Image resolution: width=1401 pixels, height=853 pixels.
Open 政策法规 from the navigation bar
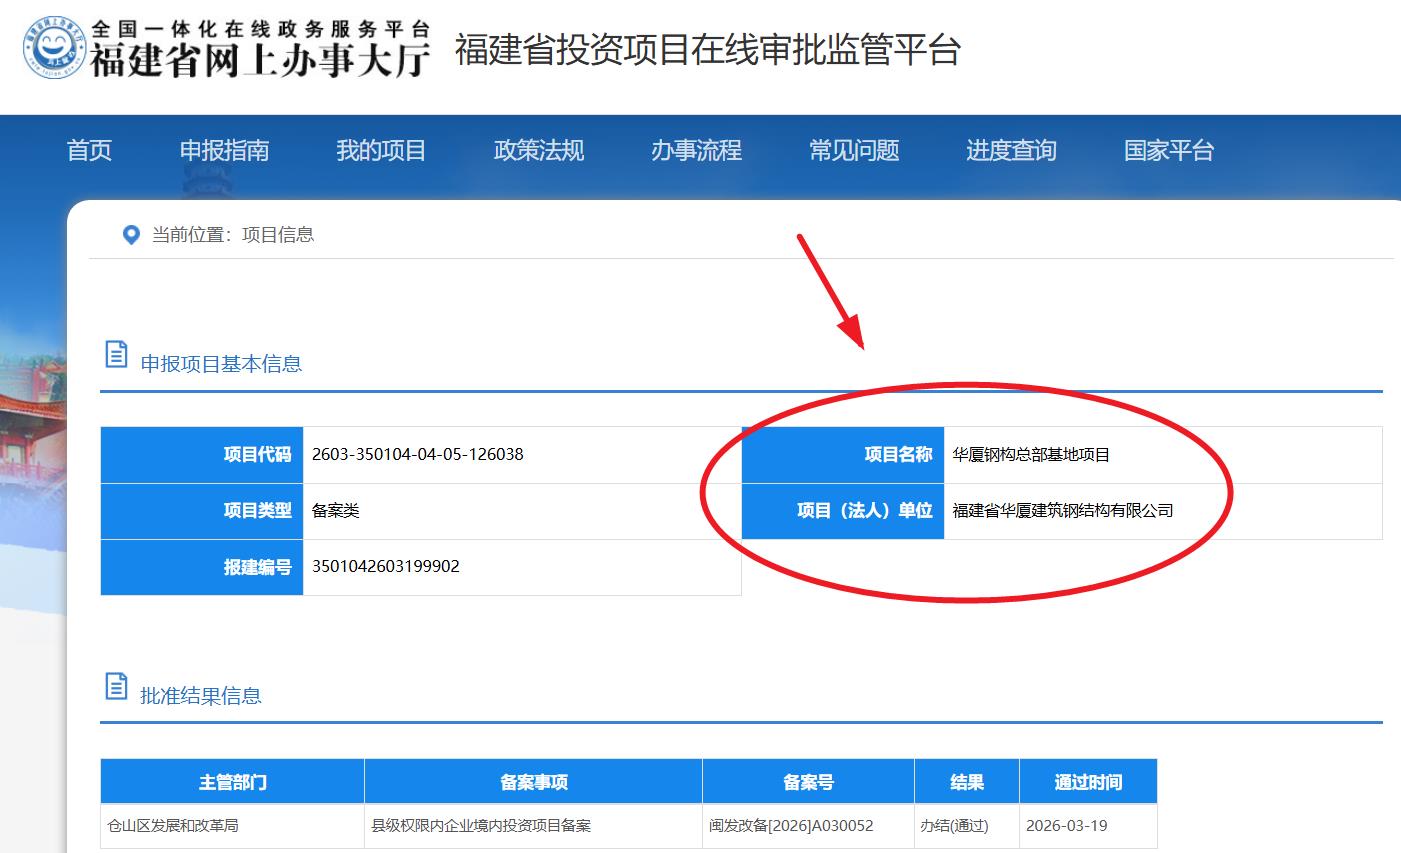coord(538,151)
